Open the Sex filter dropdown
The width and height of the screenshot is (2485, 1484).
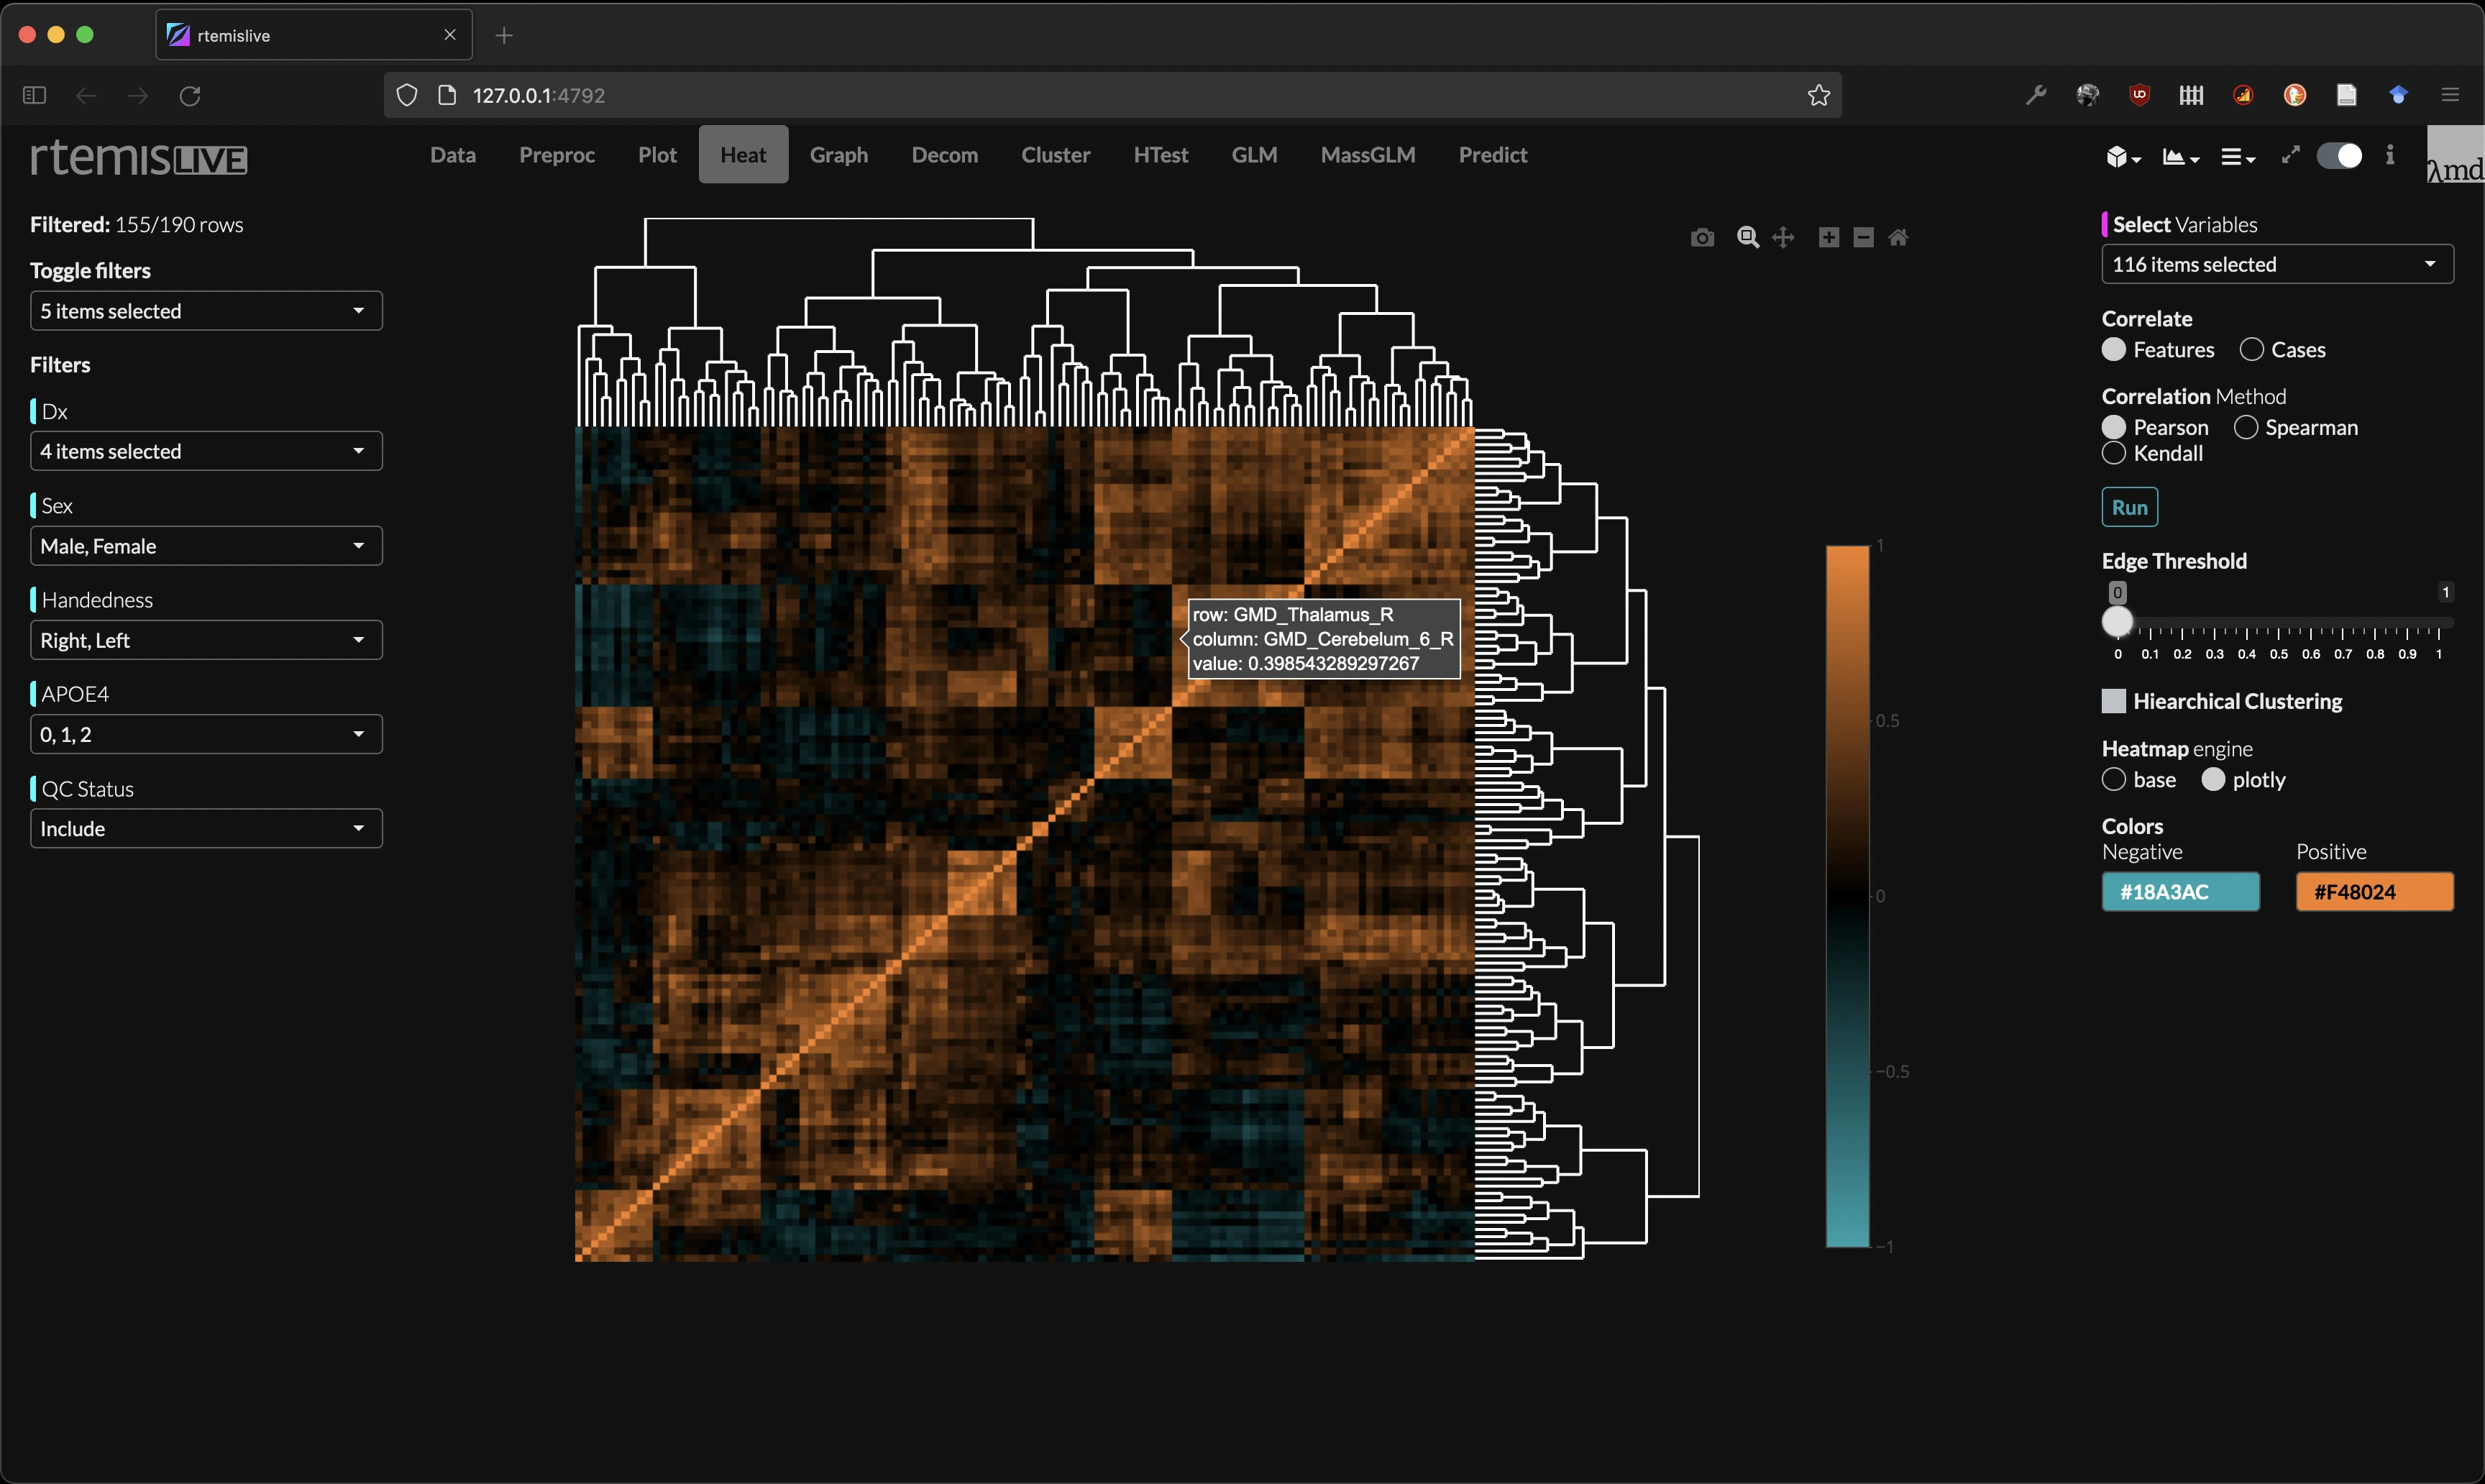tap(206, 546)
